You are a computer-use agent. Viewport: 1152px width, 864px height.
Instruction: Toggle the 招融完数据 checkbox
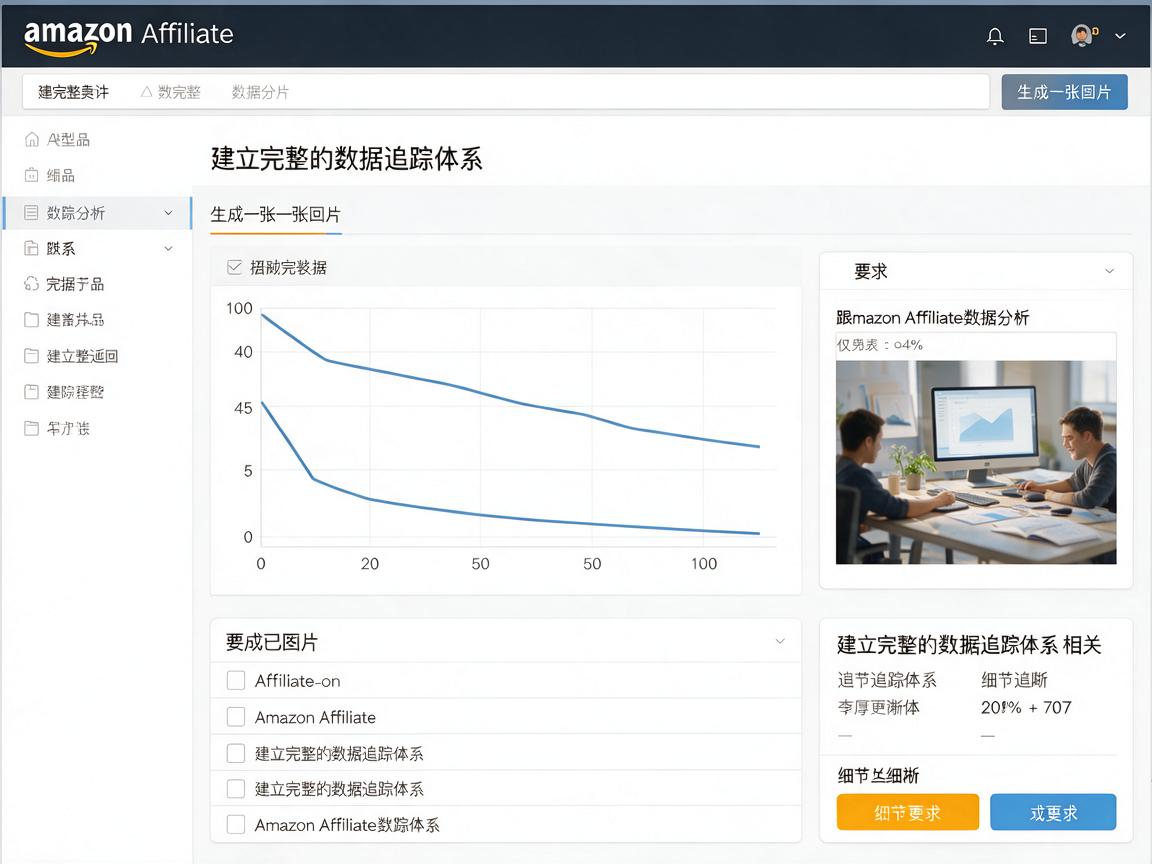234,267
